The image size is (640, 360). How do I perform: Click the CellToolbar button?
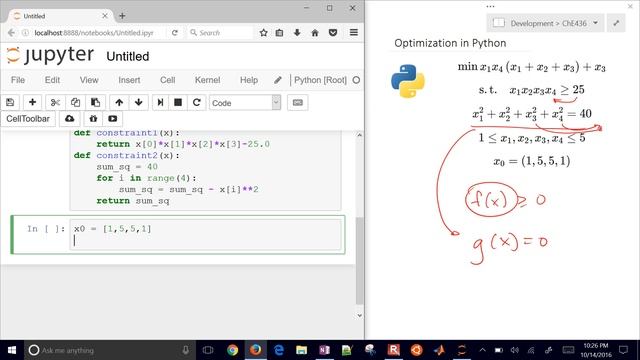coord(28,119)
